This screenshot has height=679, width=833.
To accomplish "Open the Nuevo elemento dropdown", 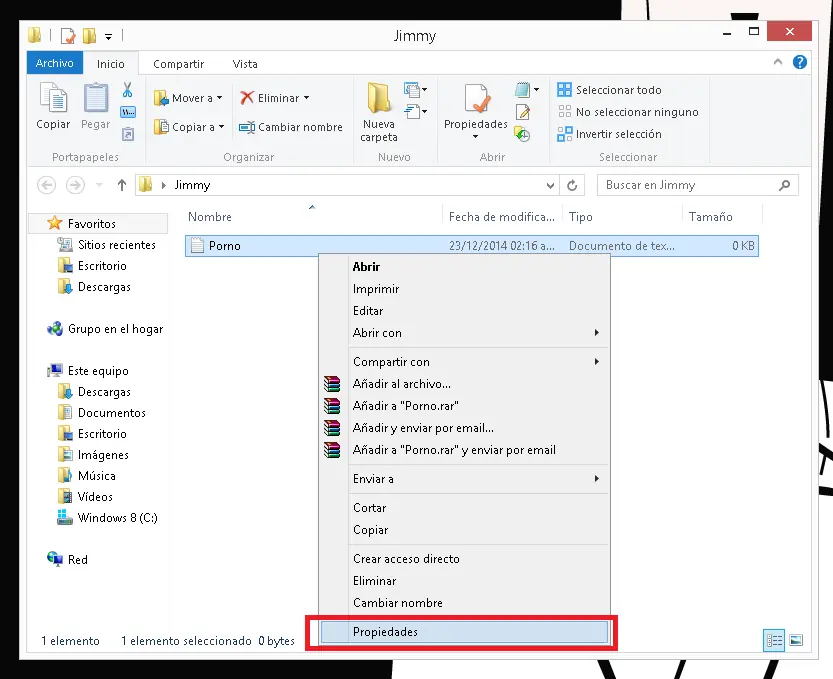I will (415, 89).
